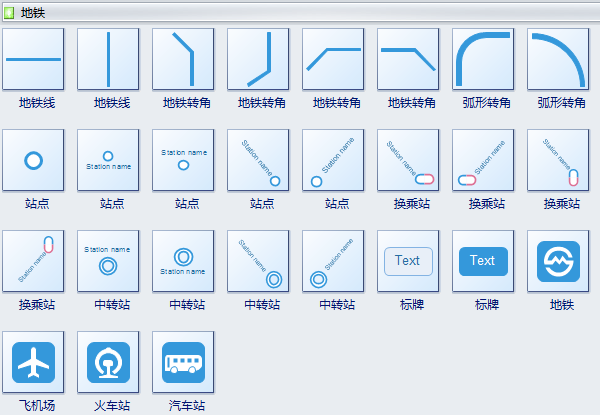The width and height of the screenshot is (600, 415).
Task: Select the 地铁 metro logo symbol
Action: coord(558,261)
